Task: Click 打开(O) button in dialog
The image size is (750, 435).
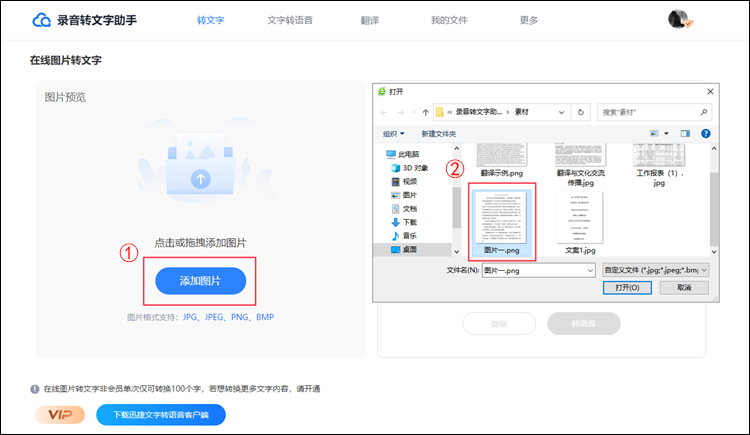Action: (627, 288)
